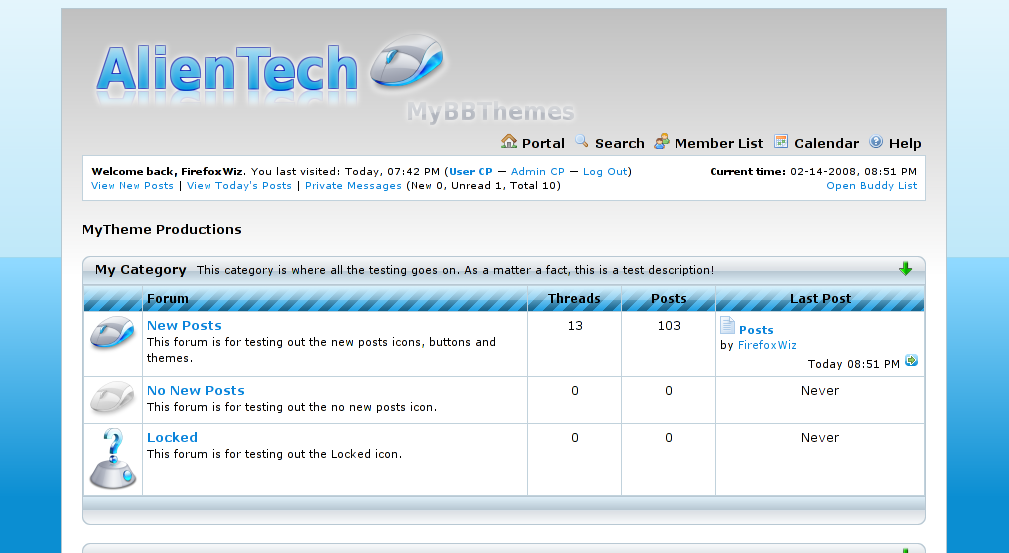Click the Log Out link
Screen dimensions: 1009x553
pos(605,172)
